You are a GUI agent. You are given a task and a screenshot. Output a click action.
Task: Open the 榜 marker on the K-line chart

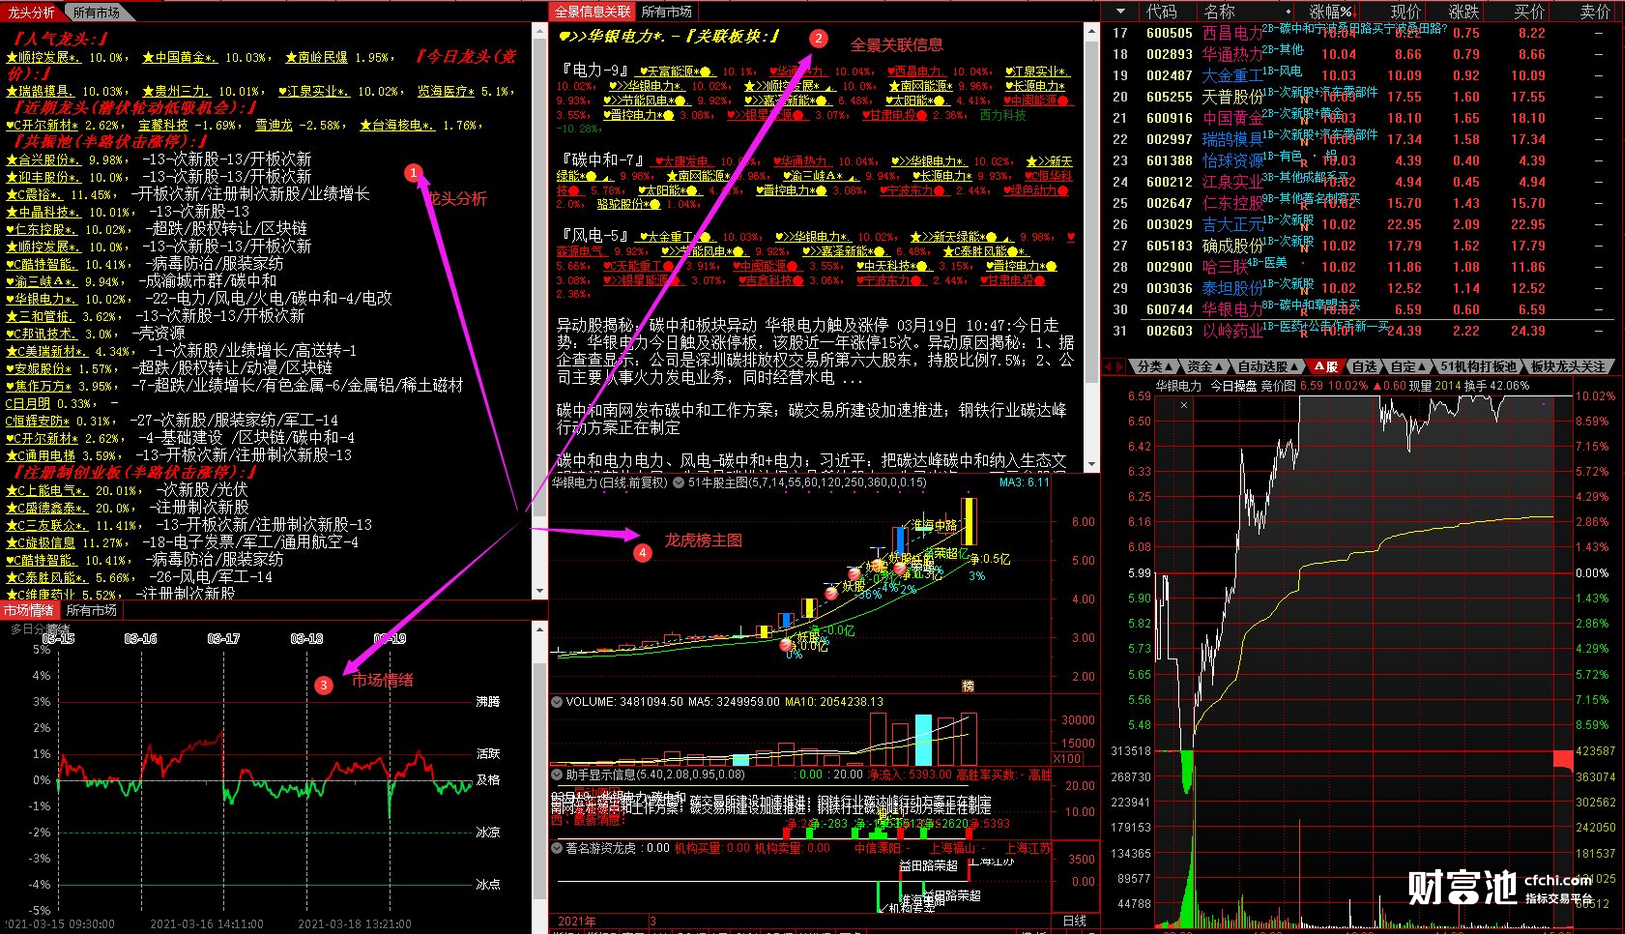pyautogui.click(x=968, y=685)
